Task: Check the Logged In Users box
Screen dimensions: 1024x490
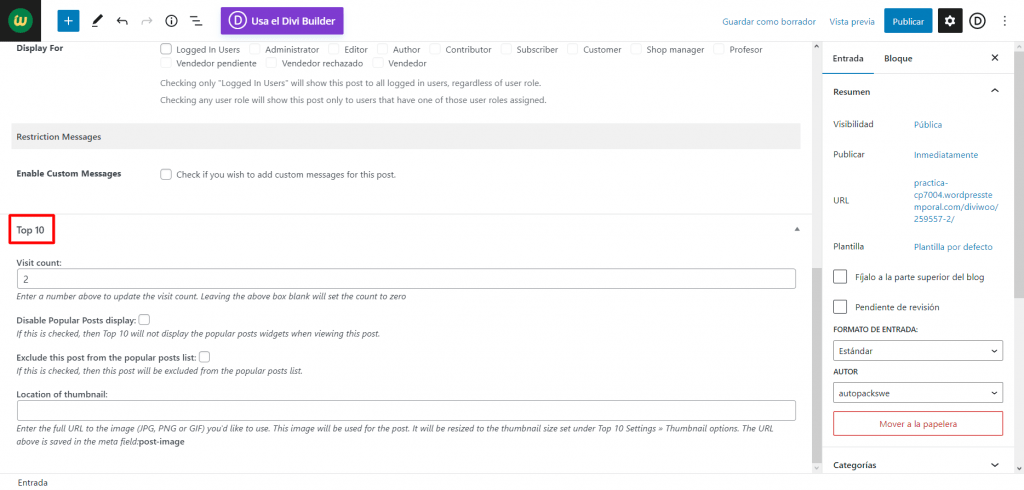Action: click(x=166, y=49)
